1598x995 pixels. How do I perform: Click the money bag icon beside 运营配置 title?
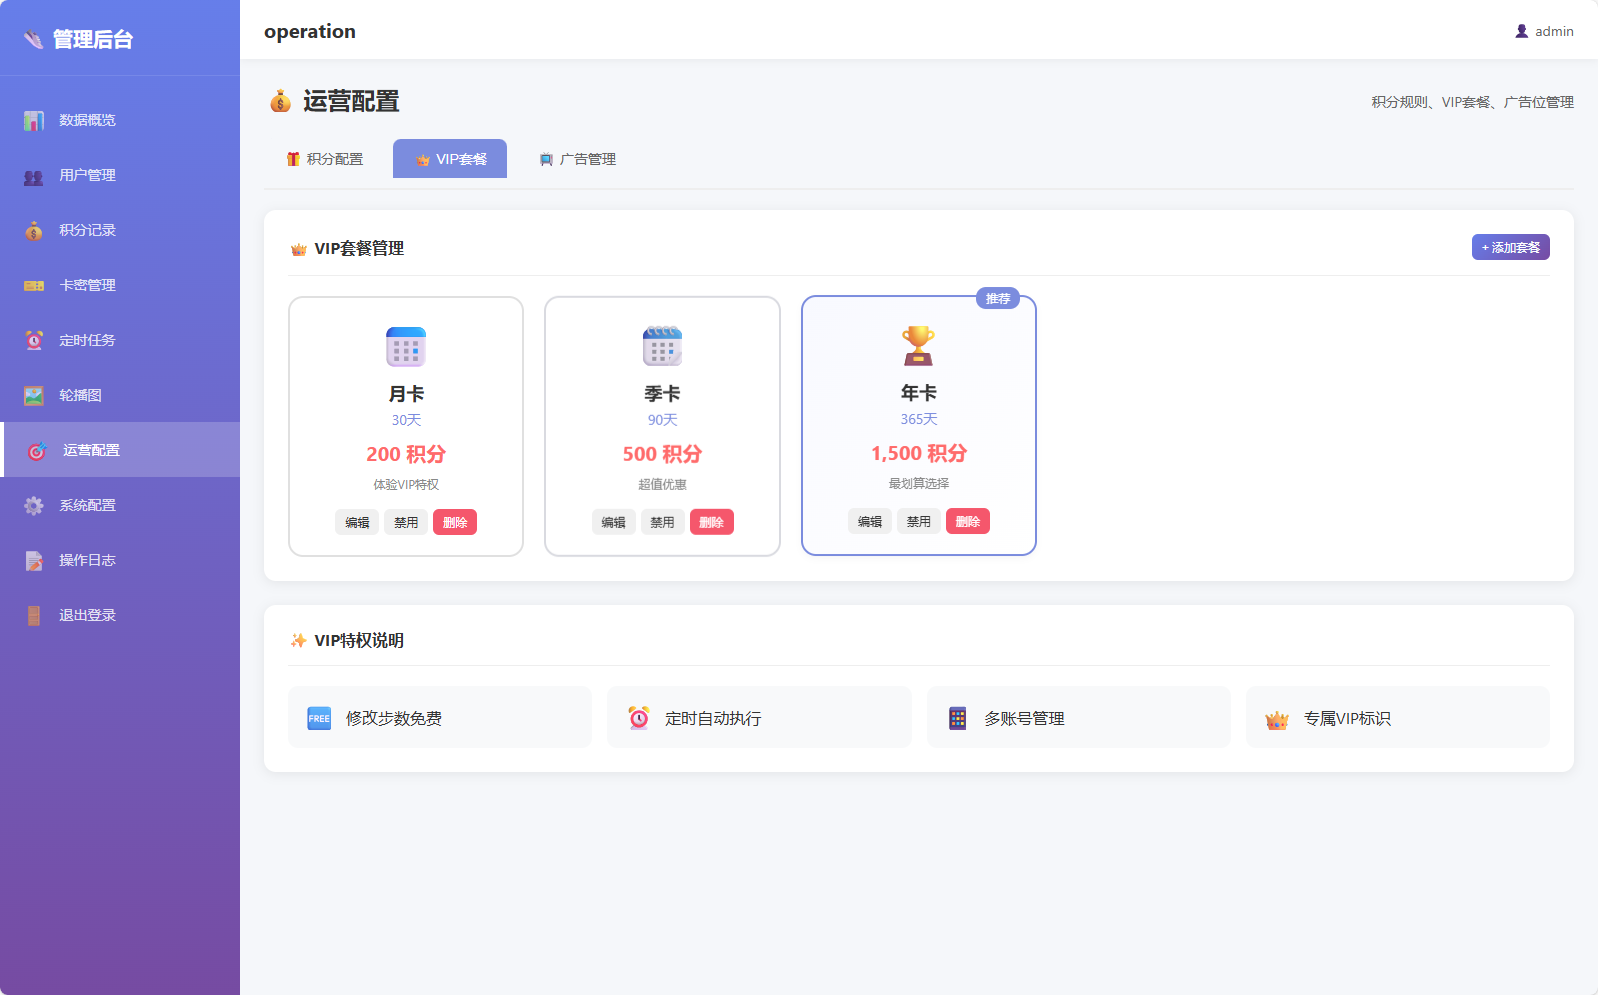coord(281,101)
